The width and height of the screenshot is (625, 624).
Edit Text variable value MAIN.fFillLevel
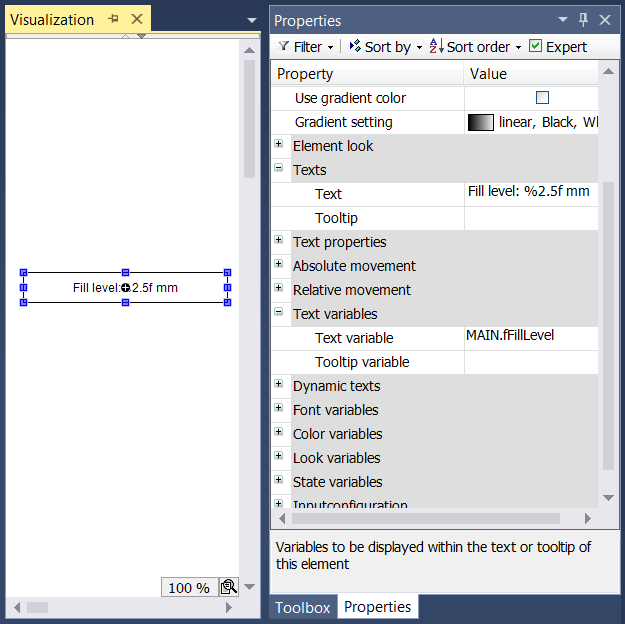531,338
